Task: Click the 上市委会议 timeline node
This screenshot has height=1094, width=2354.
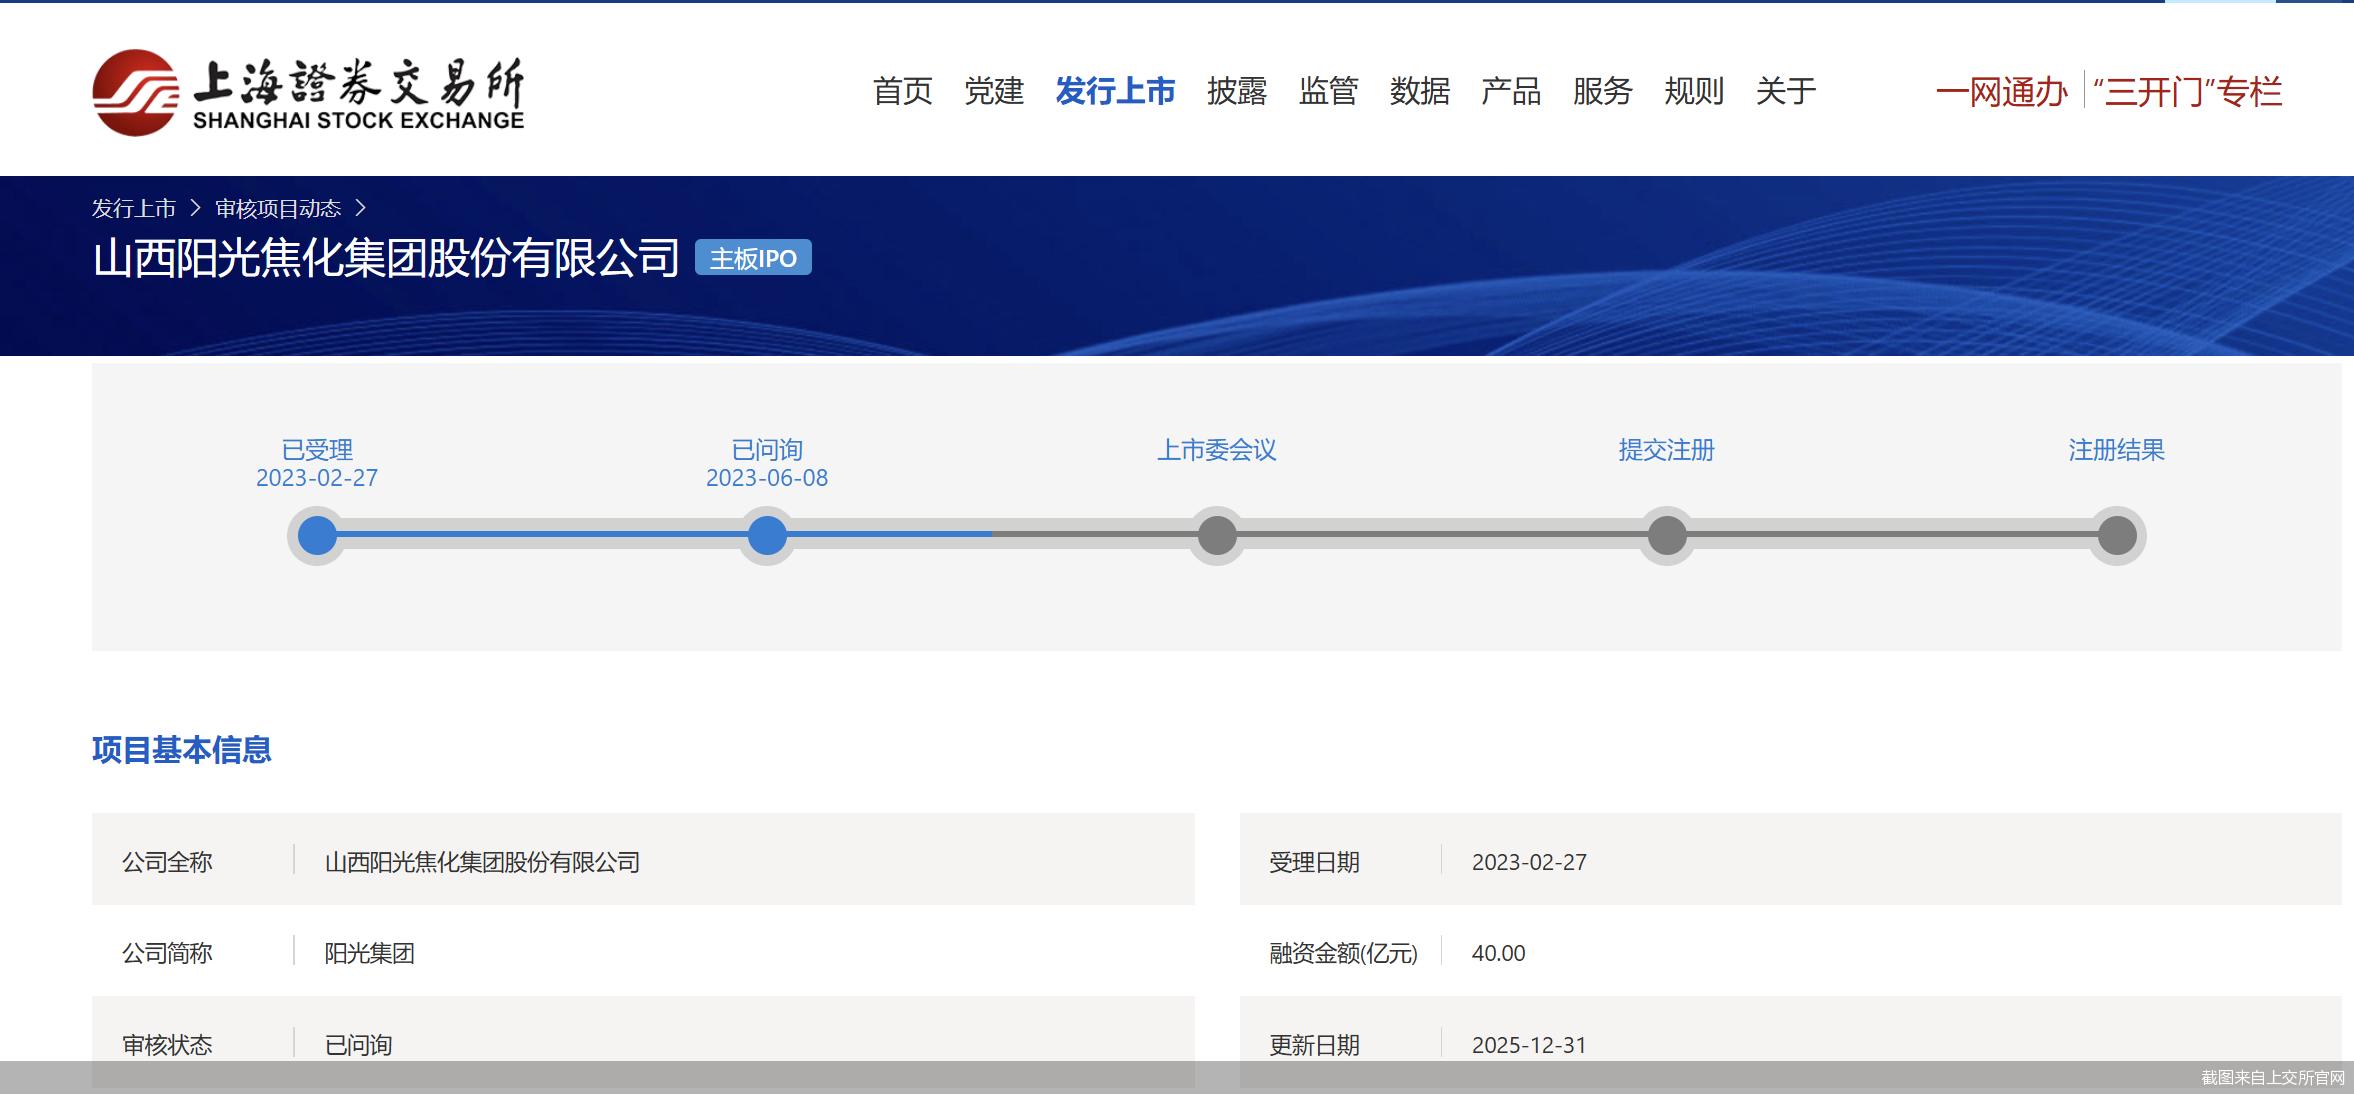Action: (1217, 535)
